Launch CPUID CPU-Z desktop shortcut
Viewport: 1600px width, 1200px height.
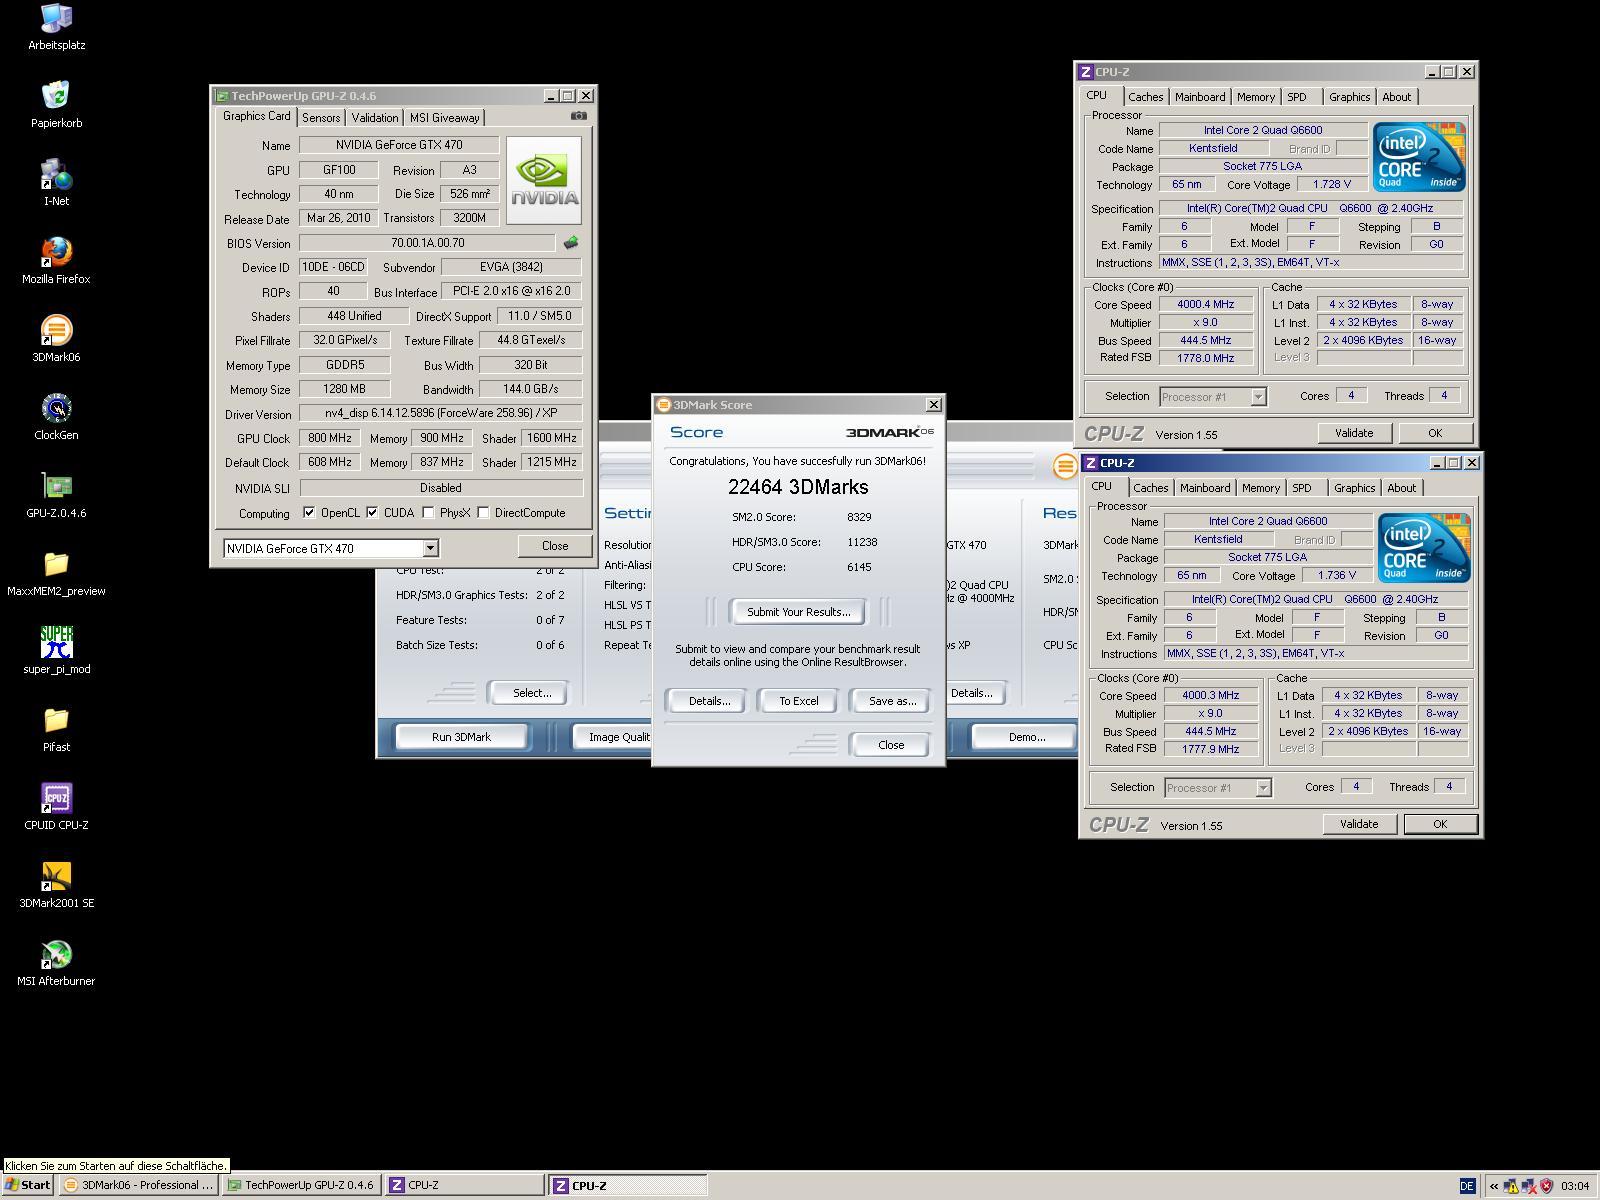(56, 806)
